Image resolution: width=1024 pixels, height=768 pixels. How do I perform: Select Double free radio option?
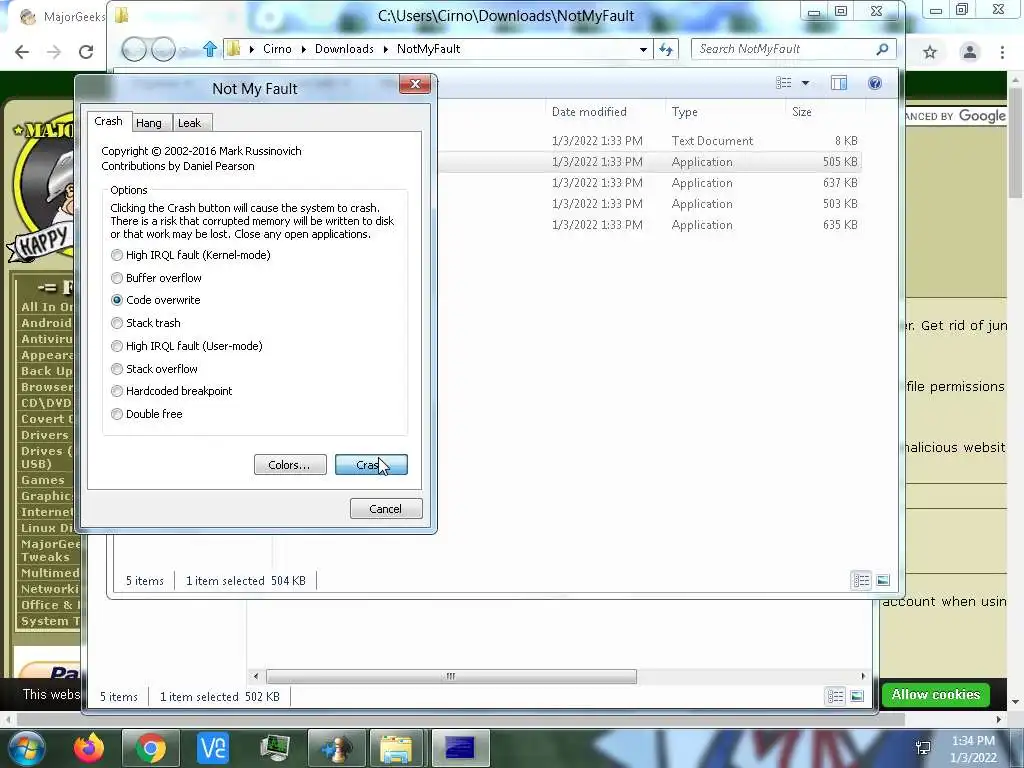[x=147, y=414]
